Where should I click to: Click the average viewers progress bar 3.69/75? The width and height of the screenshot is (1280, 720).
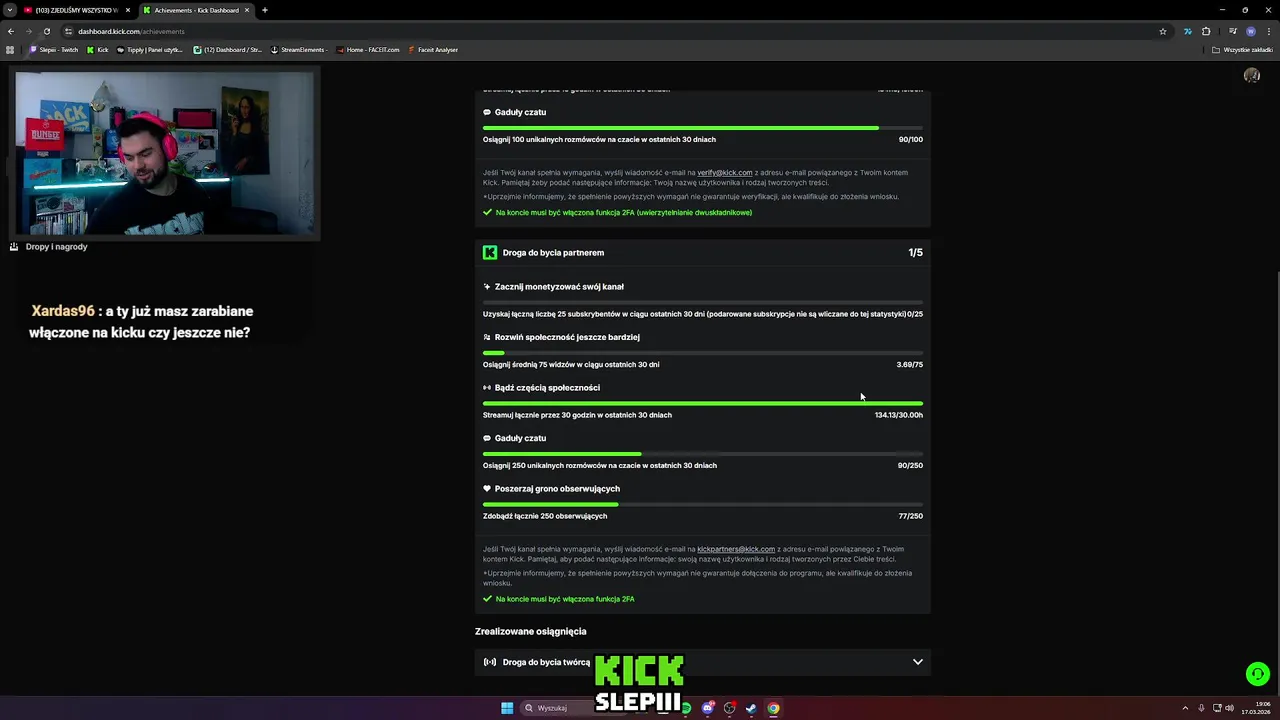point(702,353)
